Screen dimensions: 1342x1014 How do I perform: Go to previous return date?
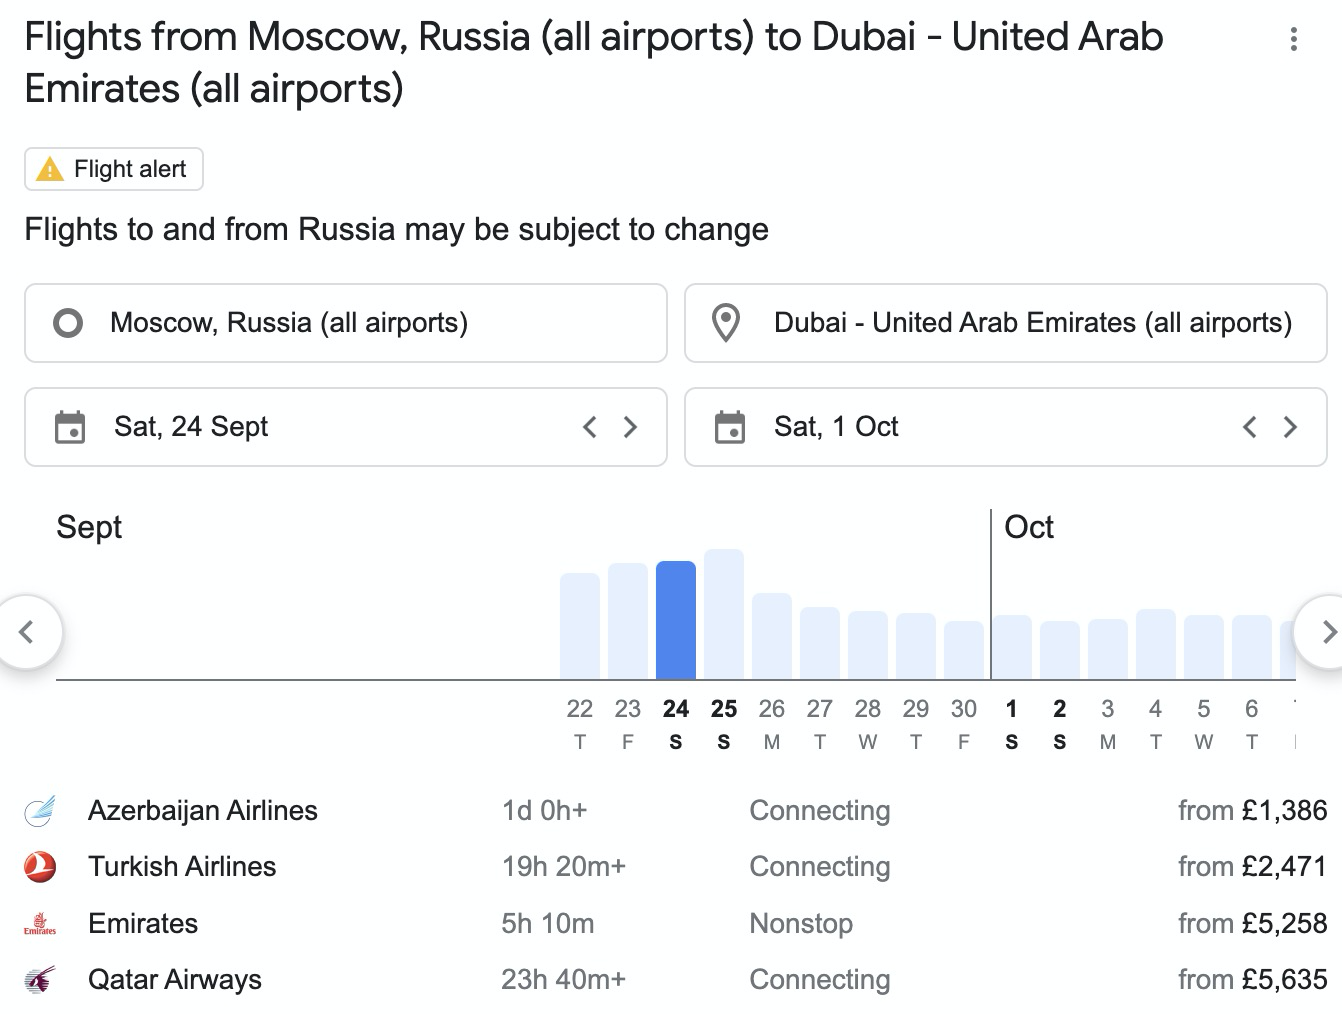pos(1250,427)
